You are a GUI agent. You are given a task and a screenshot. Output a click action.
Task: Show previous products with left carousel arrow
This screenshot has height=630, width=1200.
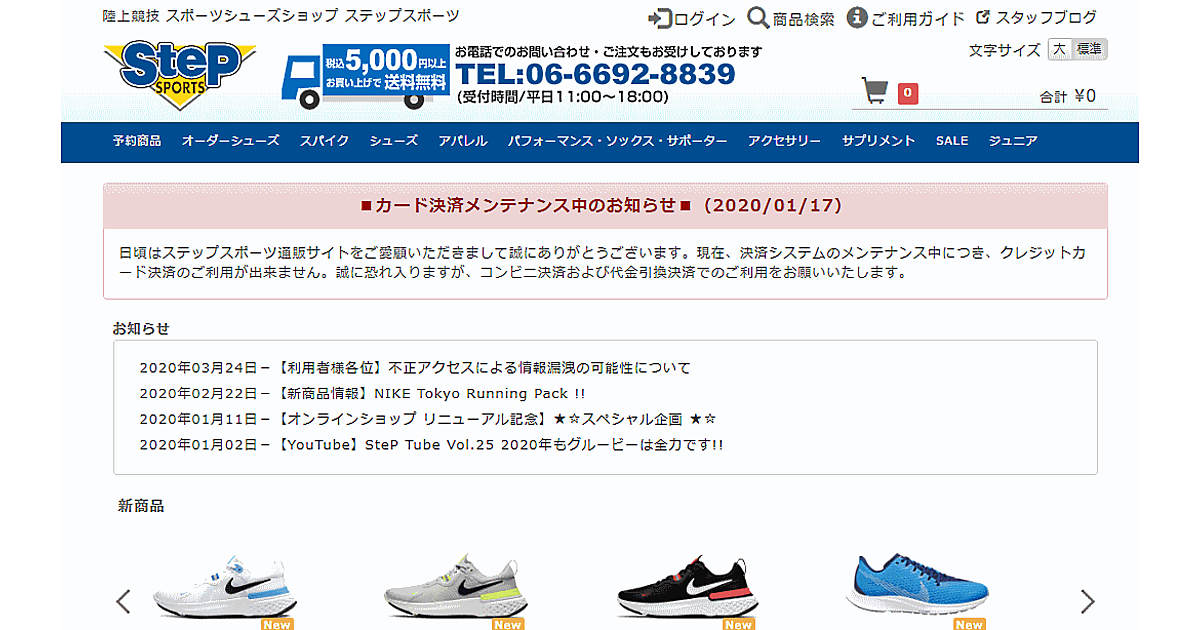click(x=124, y=601)
